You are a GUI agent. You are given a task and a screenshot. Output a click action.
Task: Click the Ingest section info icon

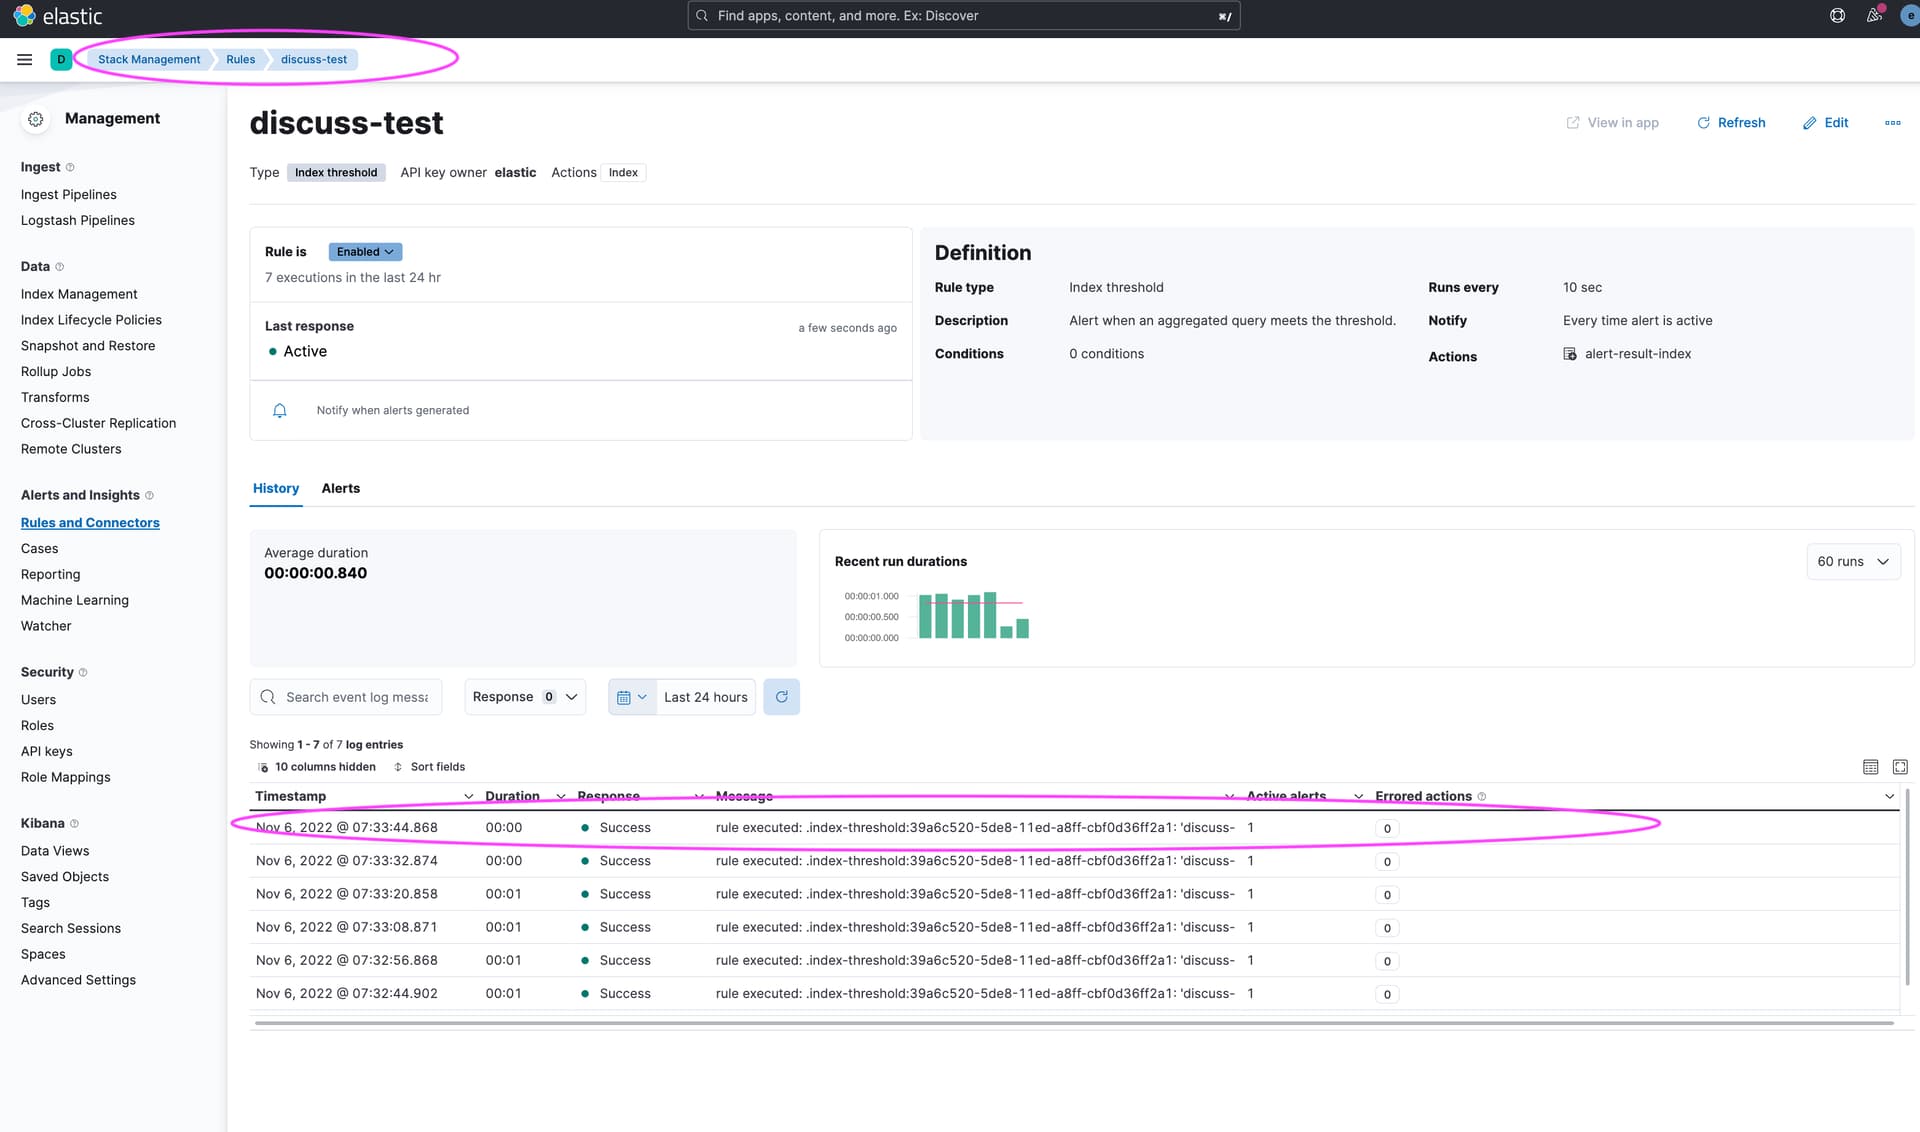[70, 167]
